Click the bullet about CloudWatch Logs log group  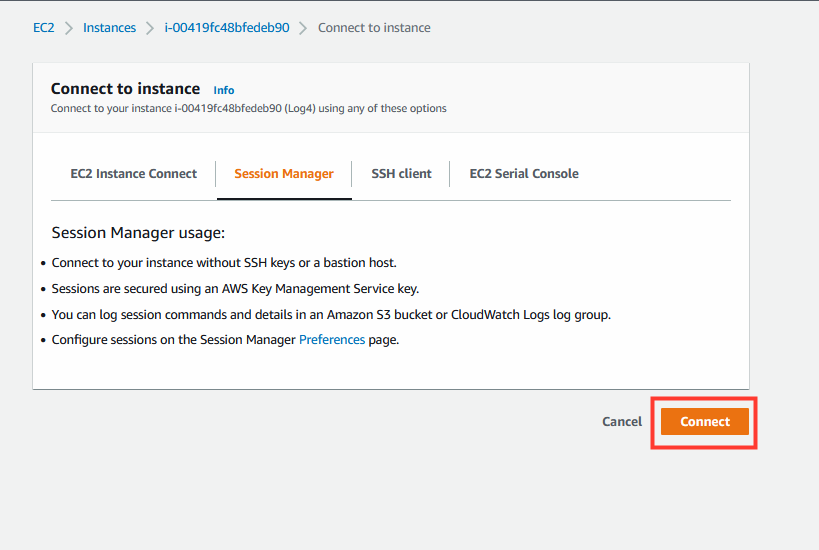click(331, 315)
